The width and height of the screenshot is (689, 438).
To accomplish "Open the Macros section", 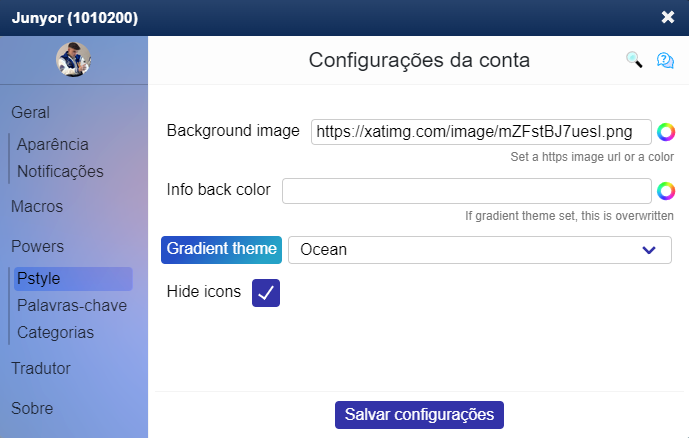I will [x=37, y=206].
